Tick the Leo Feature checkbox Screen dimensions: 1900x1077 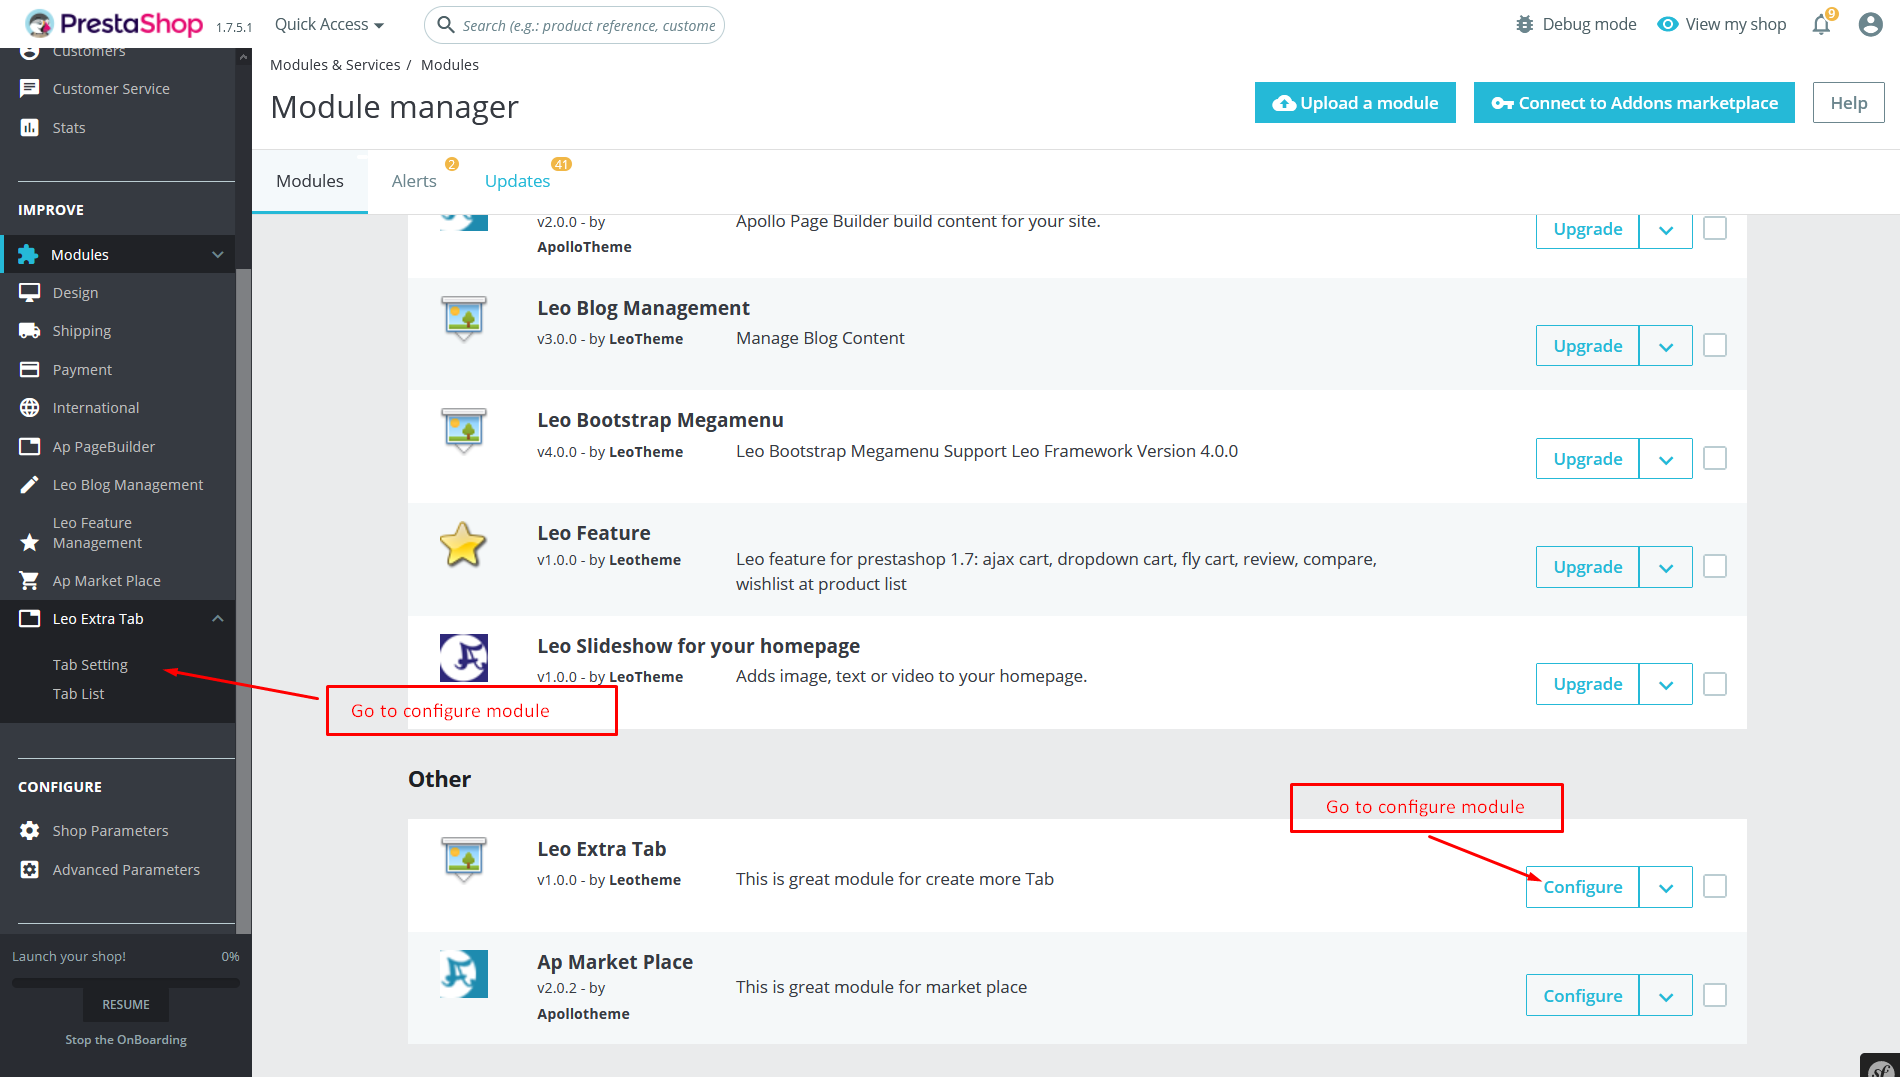point(1715,567)
